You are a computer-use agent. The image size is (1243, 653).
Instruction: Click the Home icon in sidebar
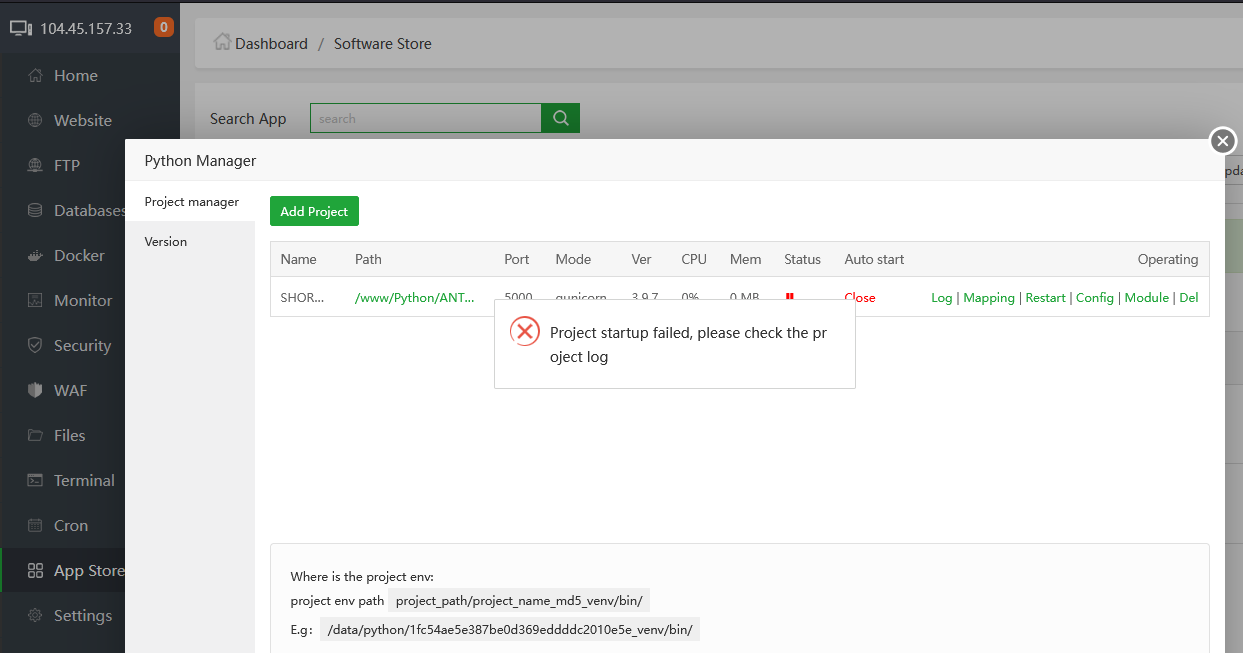pos(36,76)
